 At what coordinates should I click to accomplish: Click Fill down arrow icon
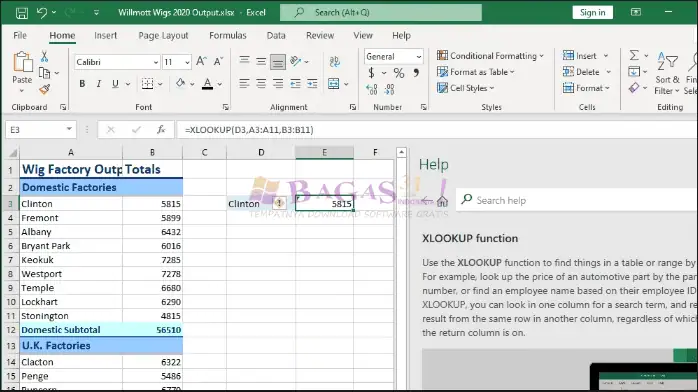633,71
